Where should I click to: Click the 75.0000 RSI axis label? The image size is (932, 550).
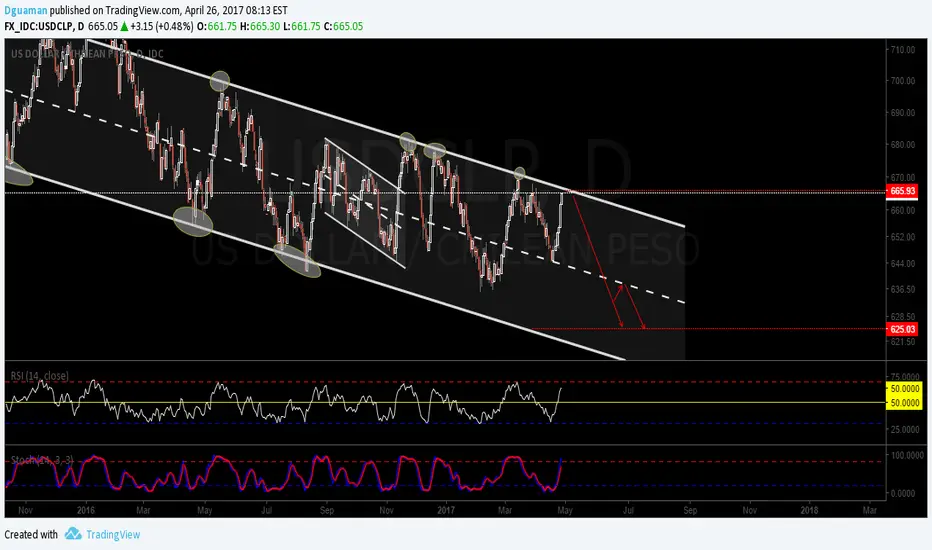(905, 377)
